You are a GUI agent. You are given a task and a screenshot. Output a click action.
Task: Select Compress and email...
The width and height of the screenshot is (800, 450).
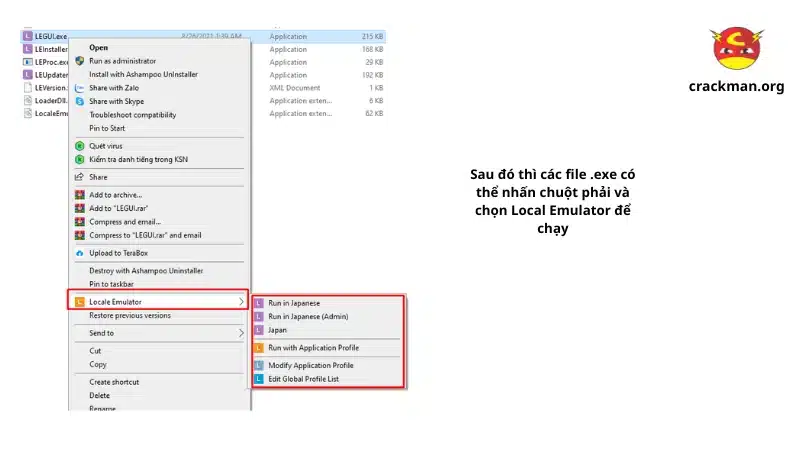point(125,222)
